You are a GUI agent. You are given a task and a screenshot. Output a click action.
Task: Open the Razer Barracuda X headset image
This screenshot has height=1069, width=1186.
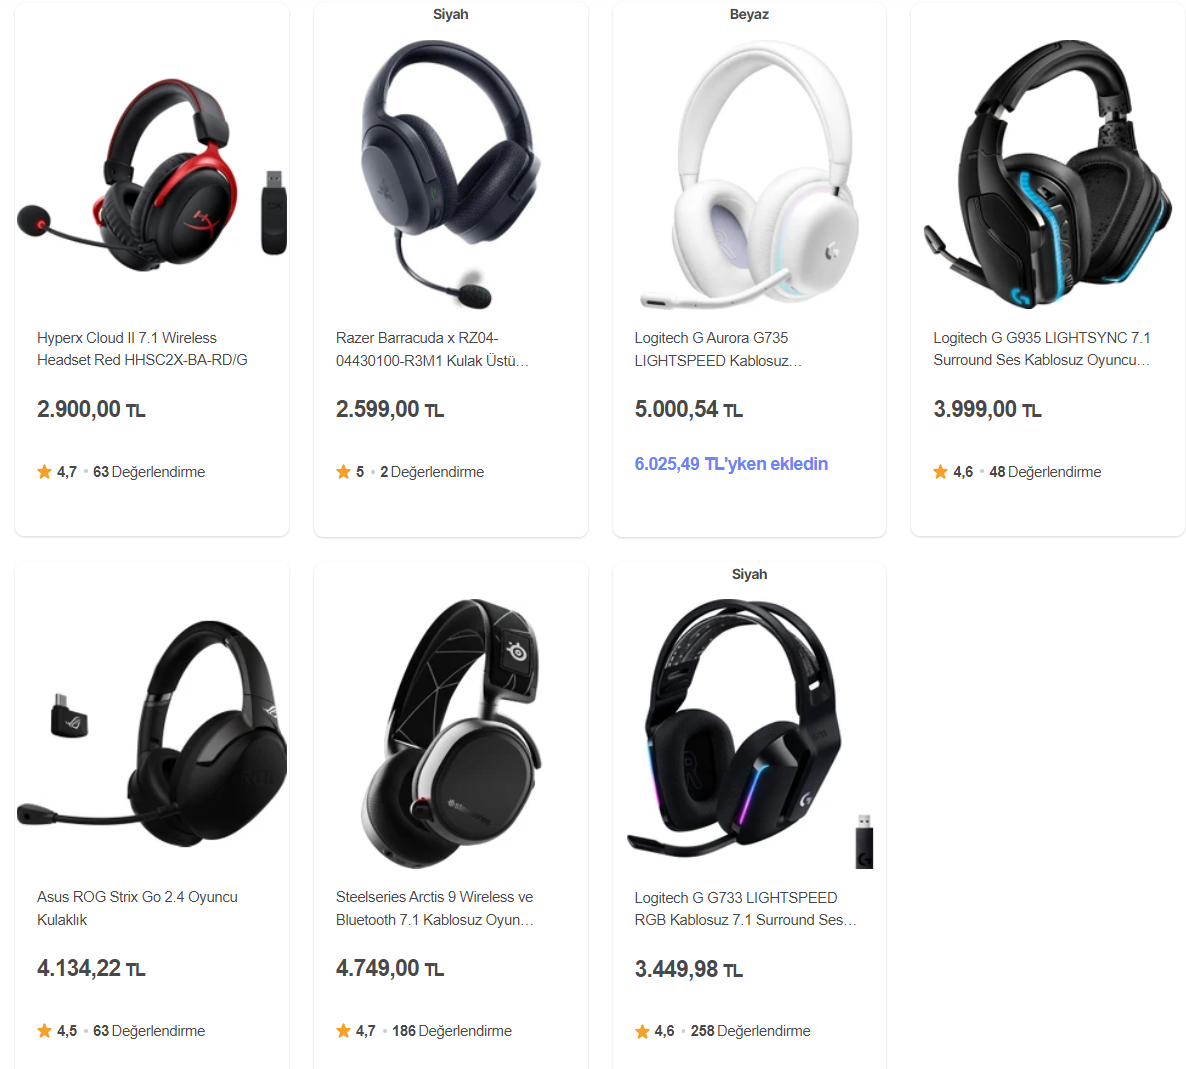[x=451, y=174]
